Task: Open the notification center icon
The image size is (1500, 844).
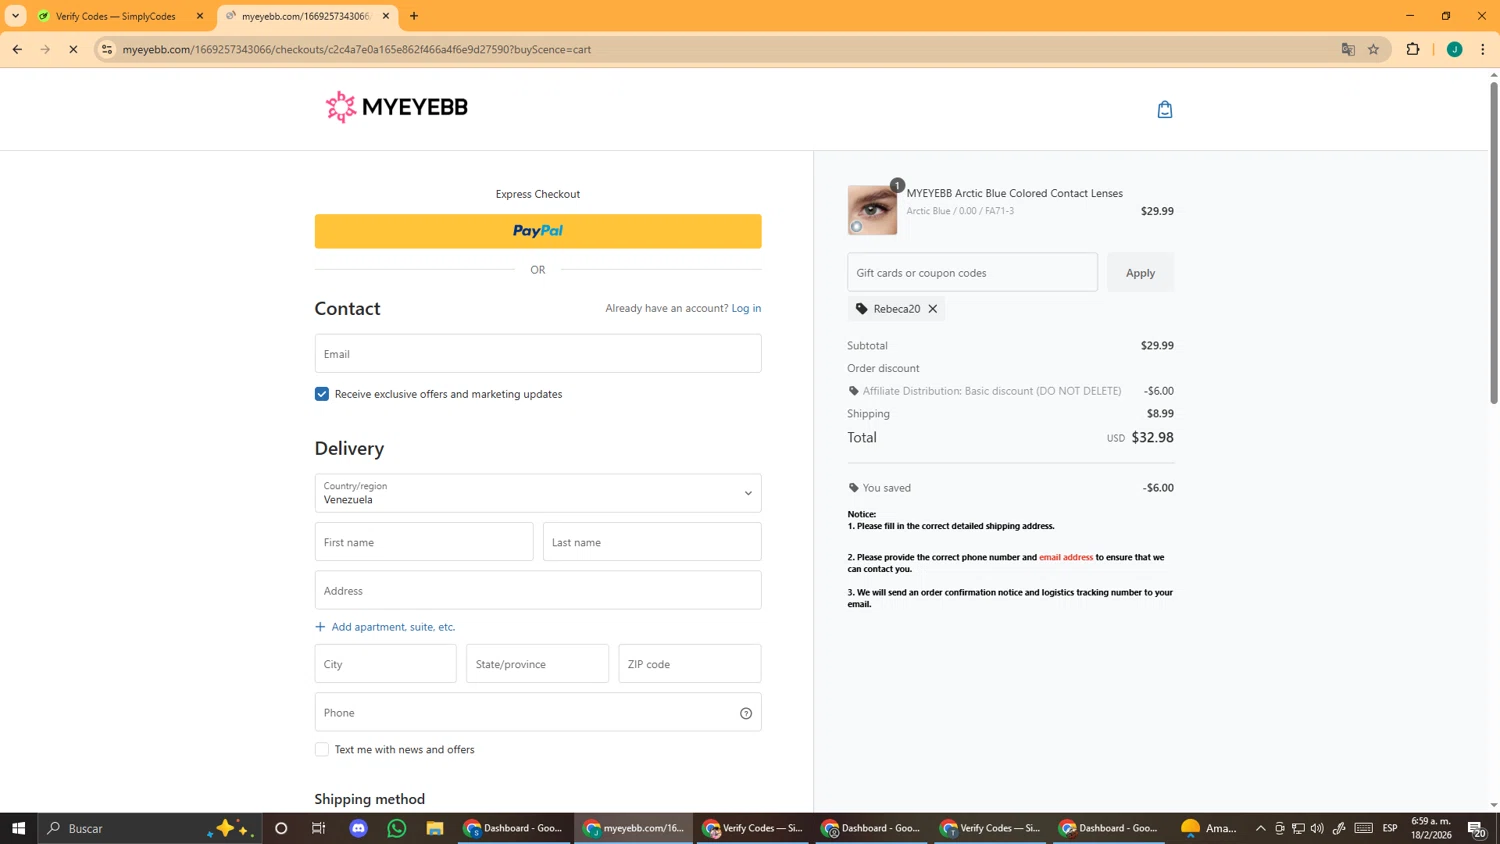Action: tap(1476, 828)
